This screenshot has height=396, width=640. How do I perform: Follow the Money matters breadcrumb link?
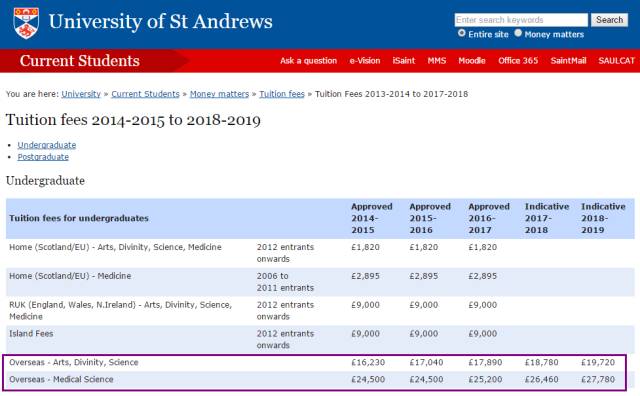219,94
